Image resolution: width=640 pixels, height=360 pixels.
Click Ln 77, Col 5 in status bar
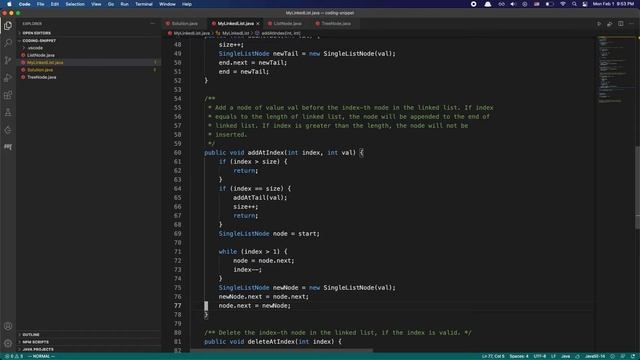493,356
